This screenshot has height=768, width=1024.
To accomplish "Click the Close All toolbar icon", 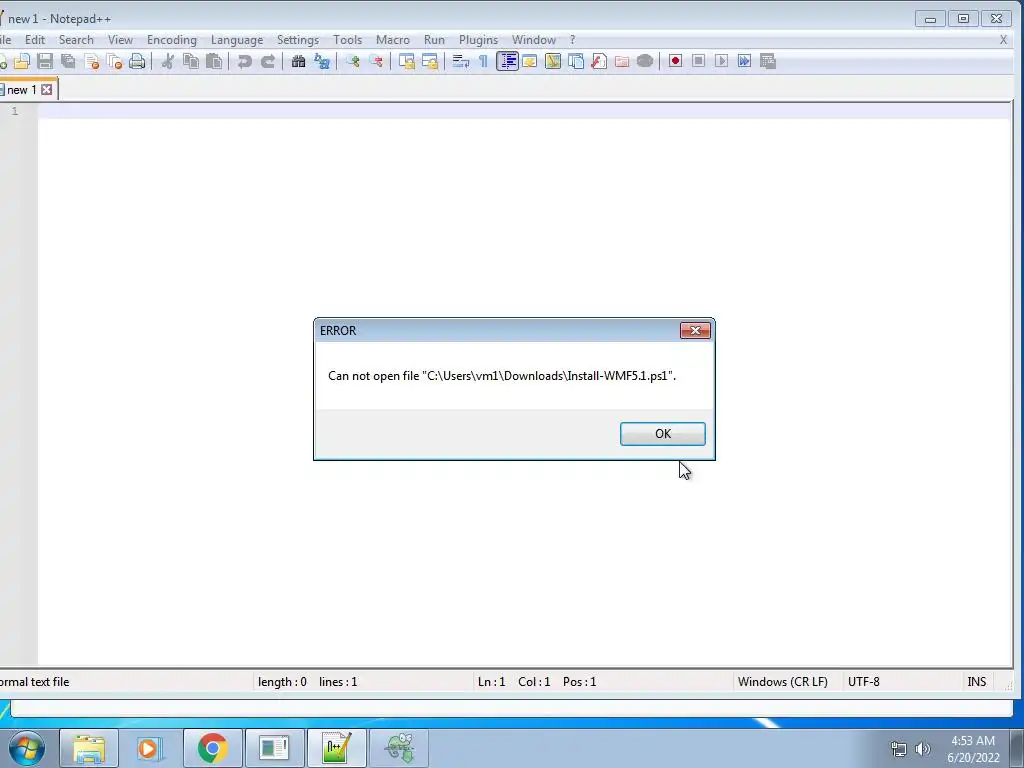I will coord(114,61).
